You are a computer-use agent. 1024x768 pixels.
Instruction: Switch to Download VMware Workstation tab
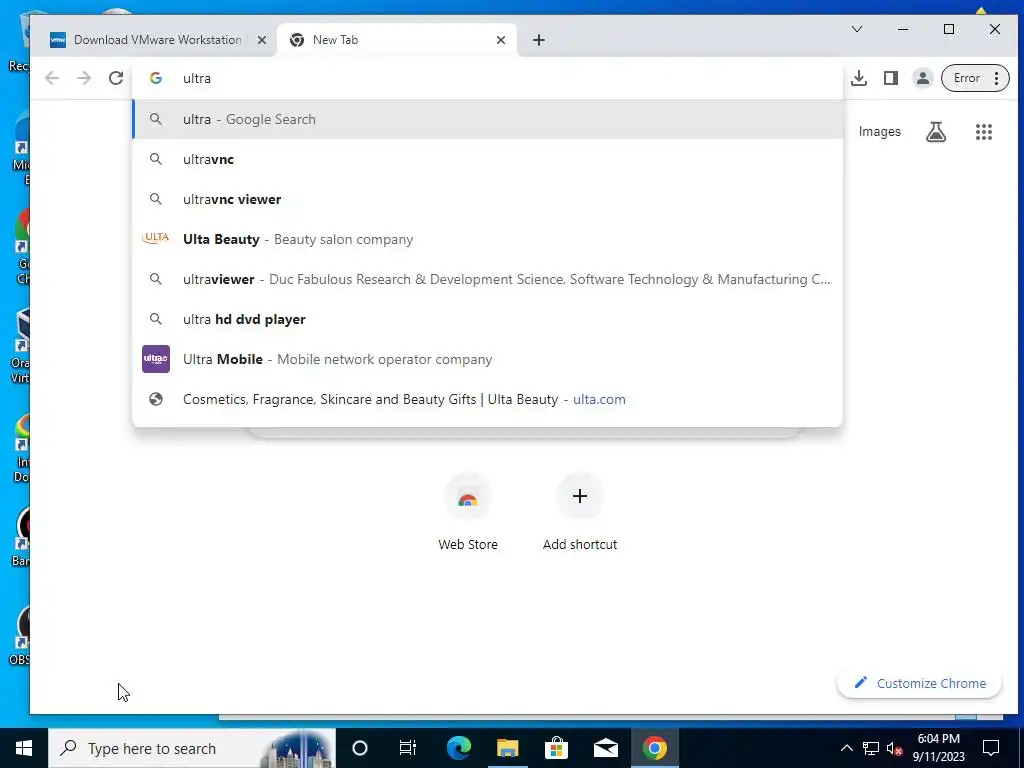[157, 40]
